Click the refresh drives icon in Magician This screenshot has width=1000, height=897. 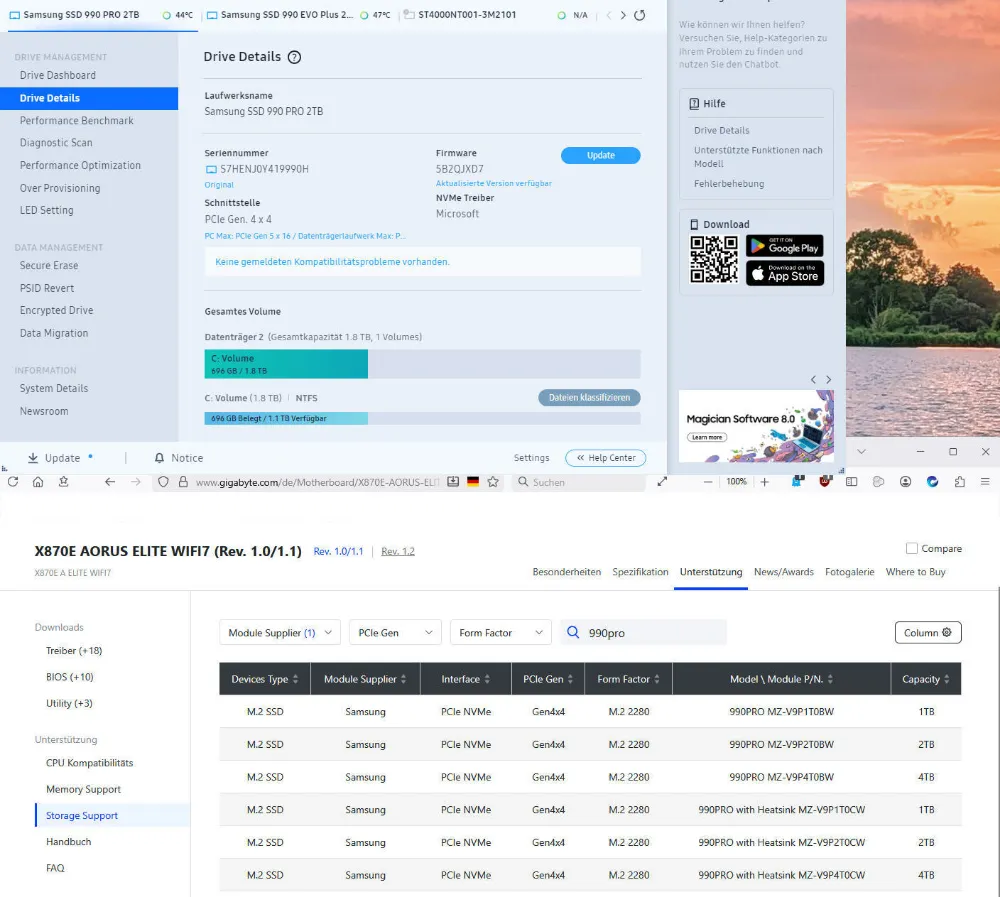pos(640,15)
